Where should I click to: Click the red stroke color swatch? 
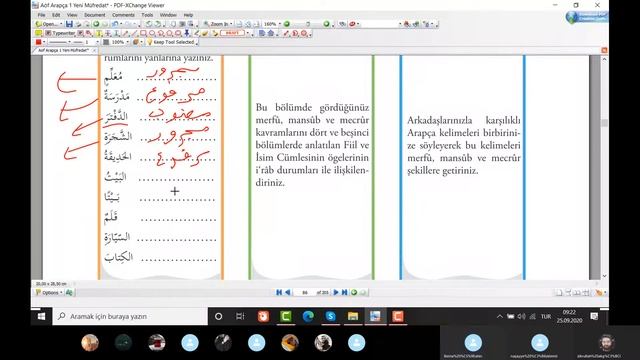tap(38, 42)
